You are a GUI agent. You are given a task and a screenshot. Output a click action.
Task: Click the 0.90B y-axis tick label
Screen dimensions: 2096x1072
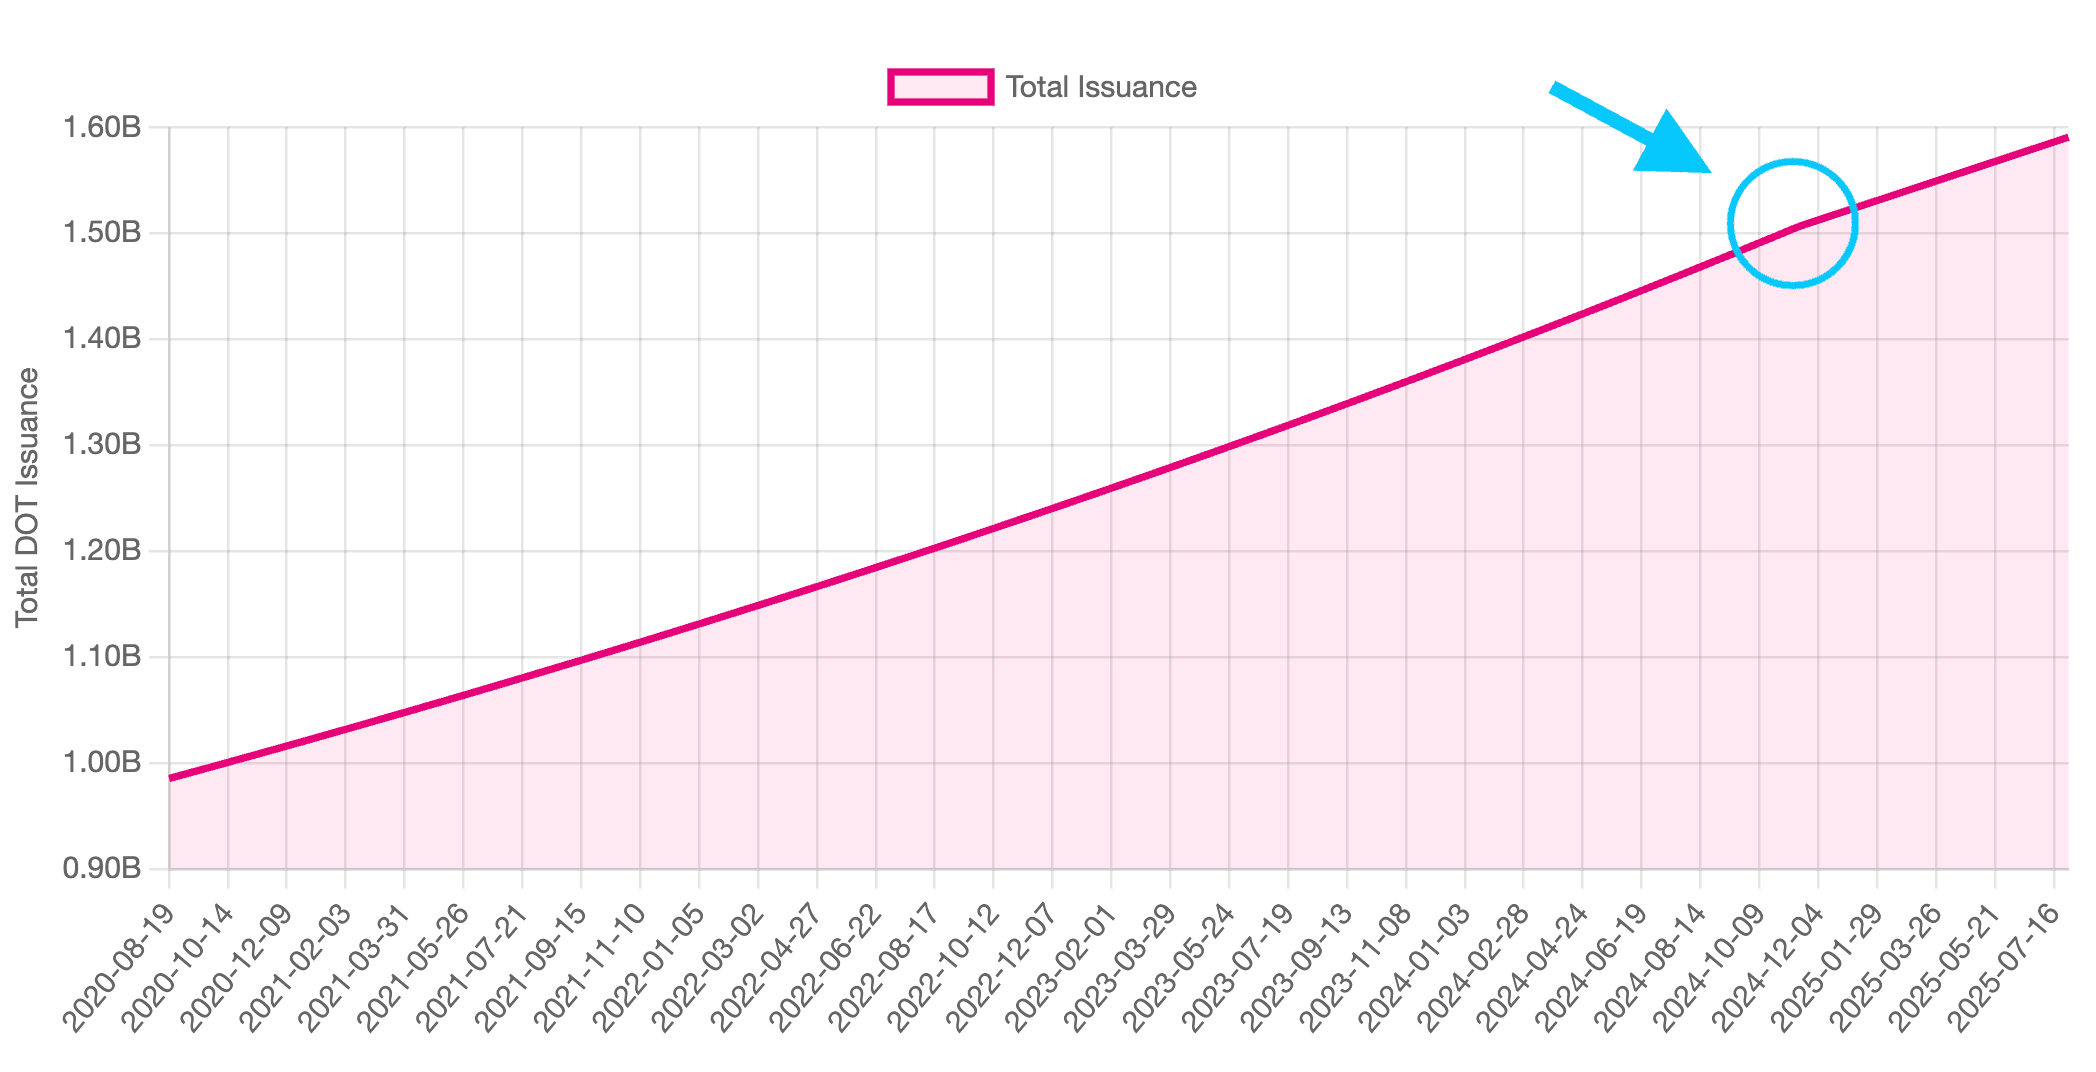pos(102,869)
